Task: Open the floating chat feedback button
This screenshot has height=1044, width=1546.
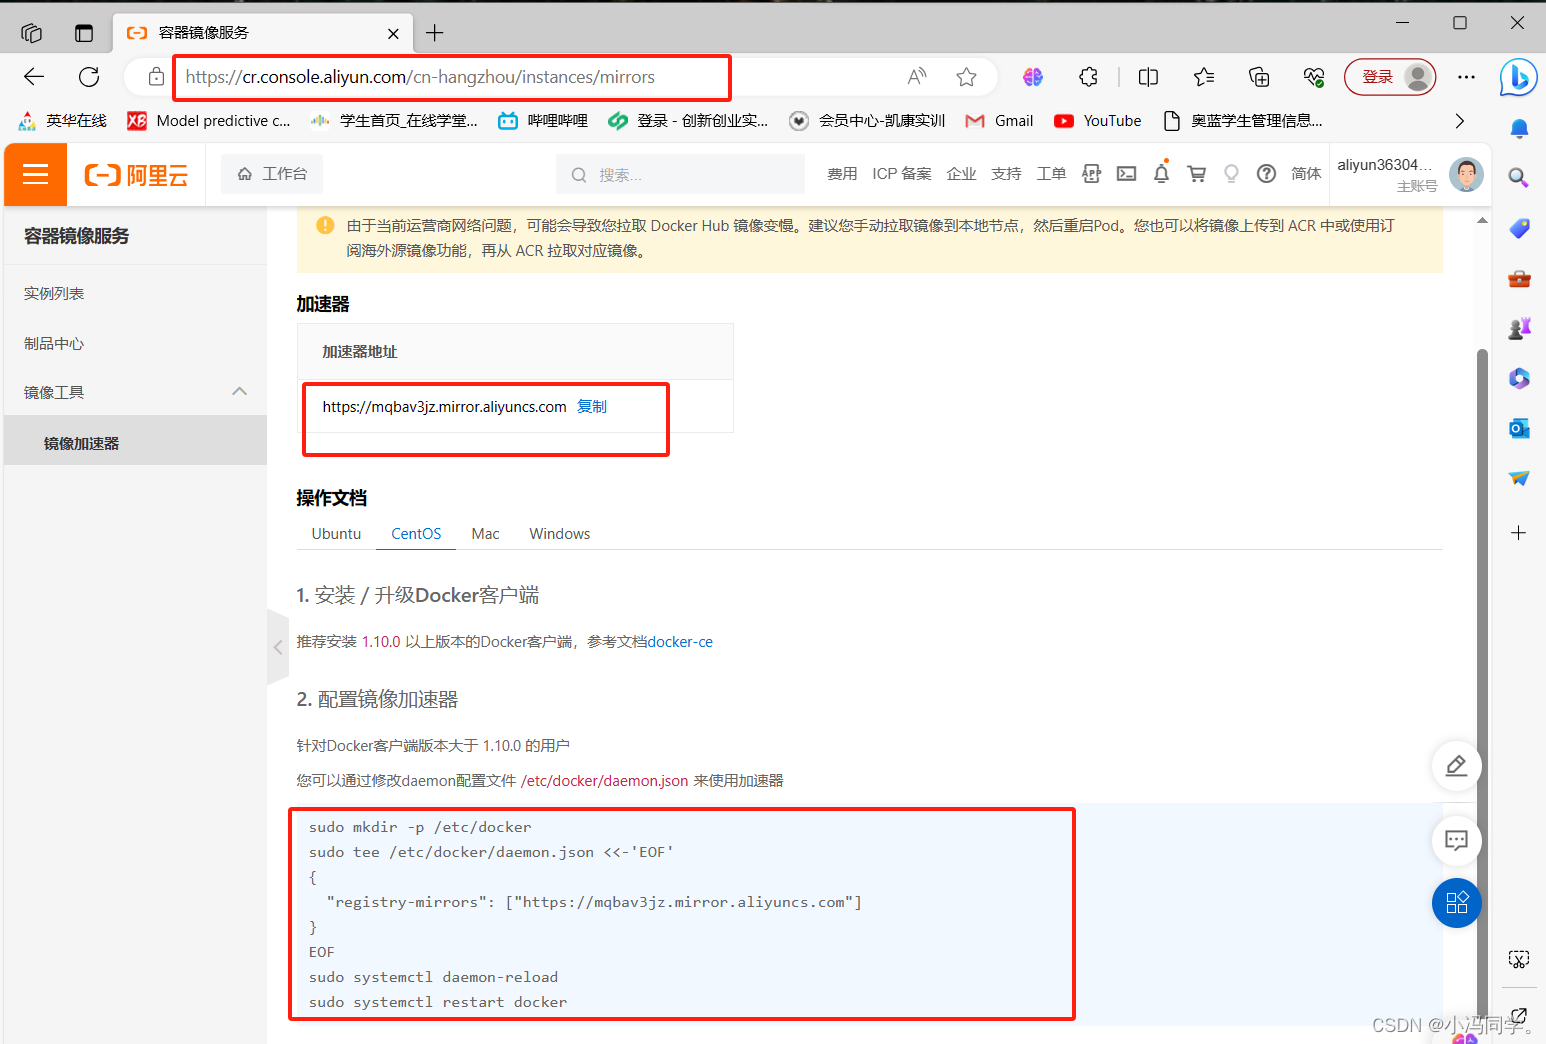Action: click(1456, 840)
